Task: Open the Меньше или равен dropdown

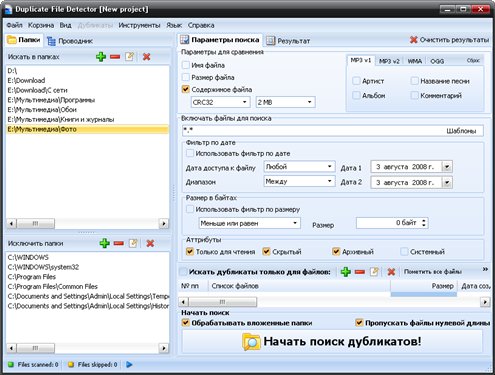Action: click(x=249, y=223)
